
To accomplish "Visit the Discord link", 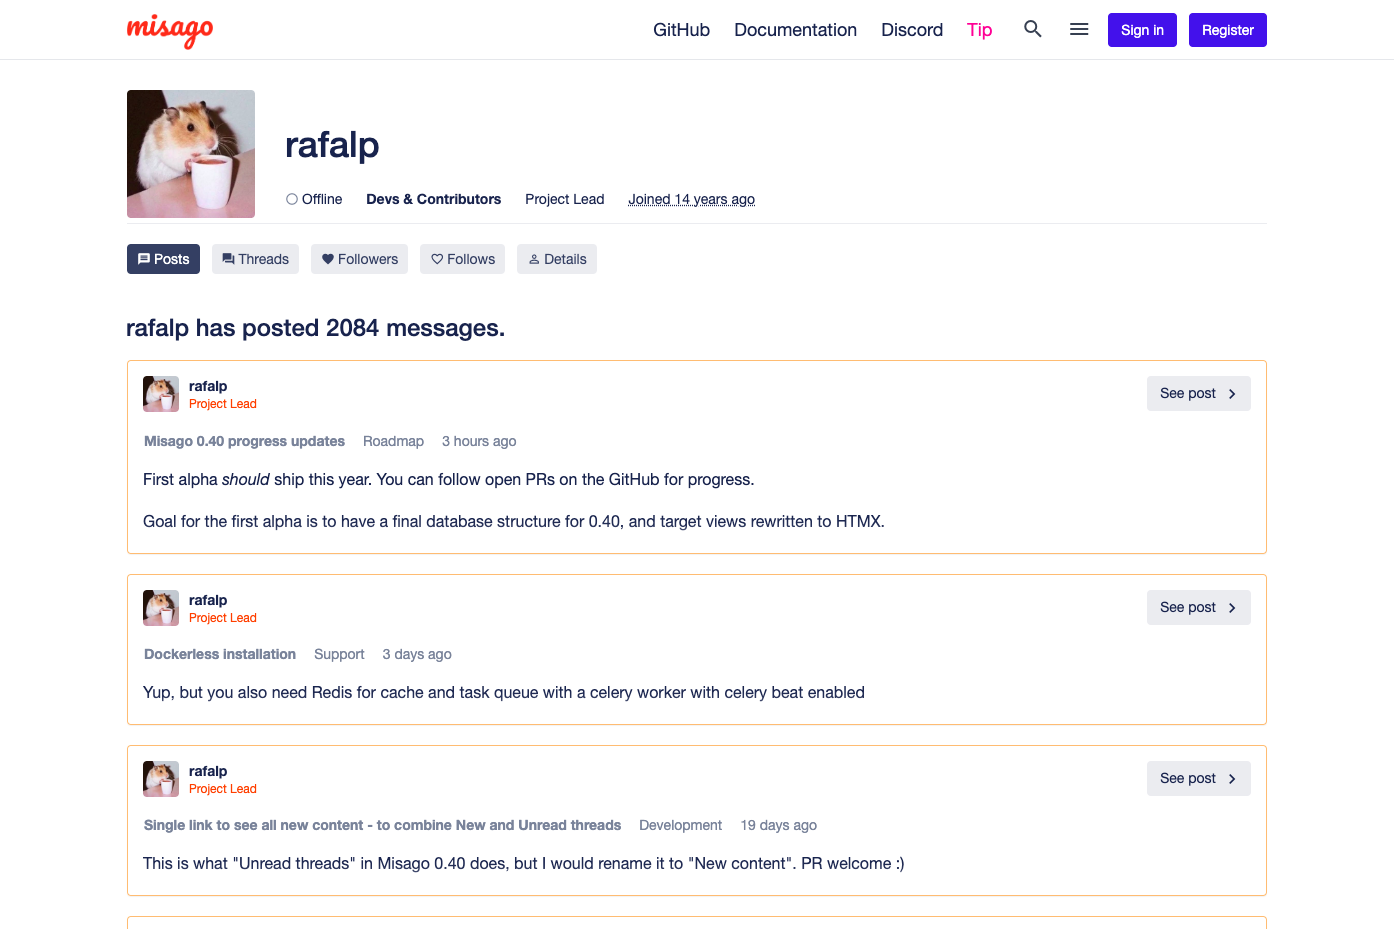I will pyautogui.click(x=912, y=30).
